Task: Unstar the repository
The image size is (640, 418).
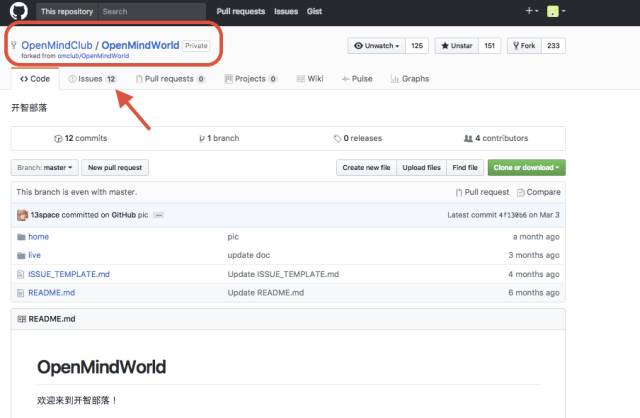Action: pos(457,46)
